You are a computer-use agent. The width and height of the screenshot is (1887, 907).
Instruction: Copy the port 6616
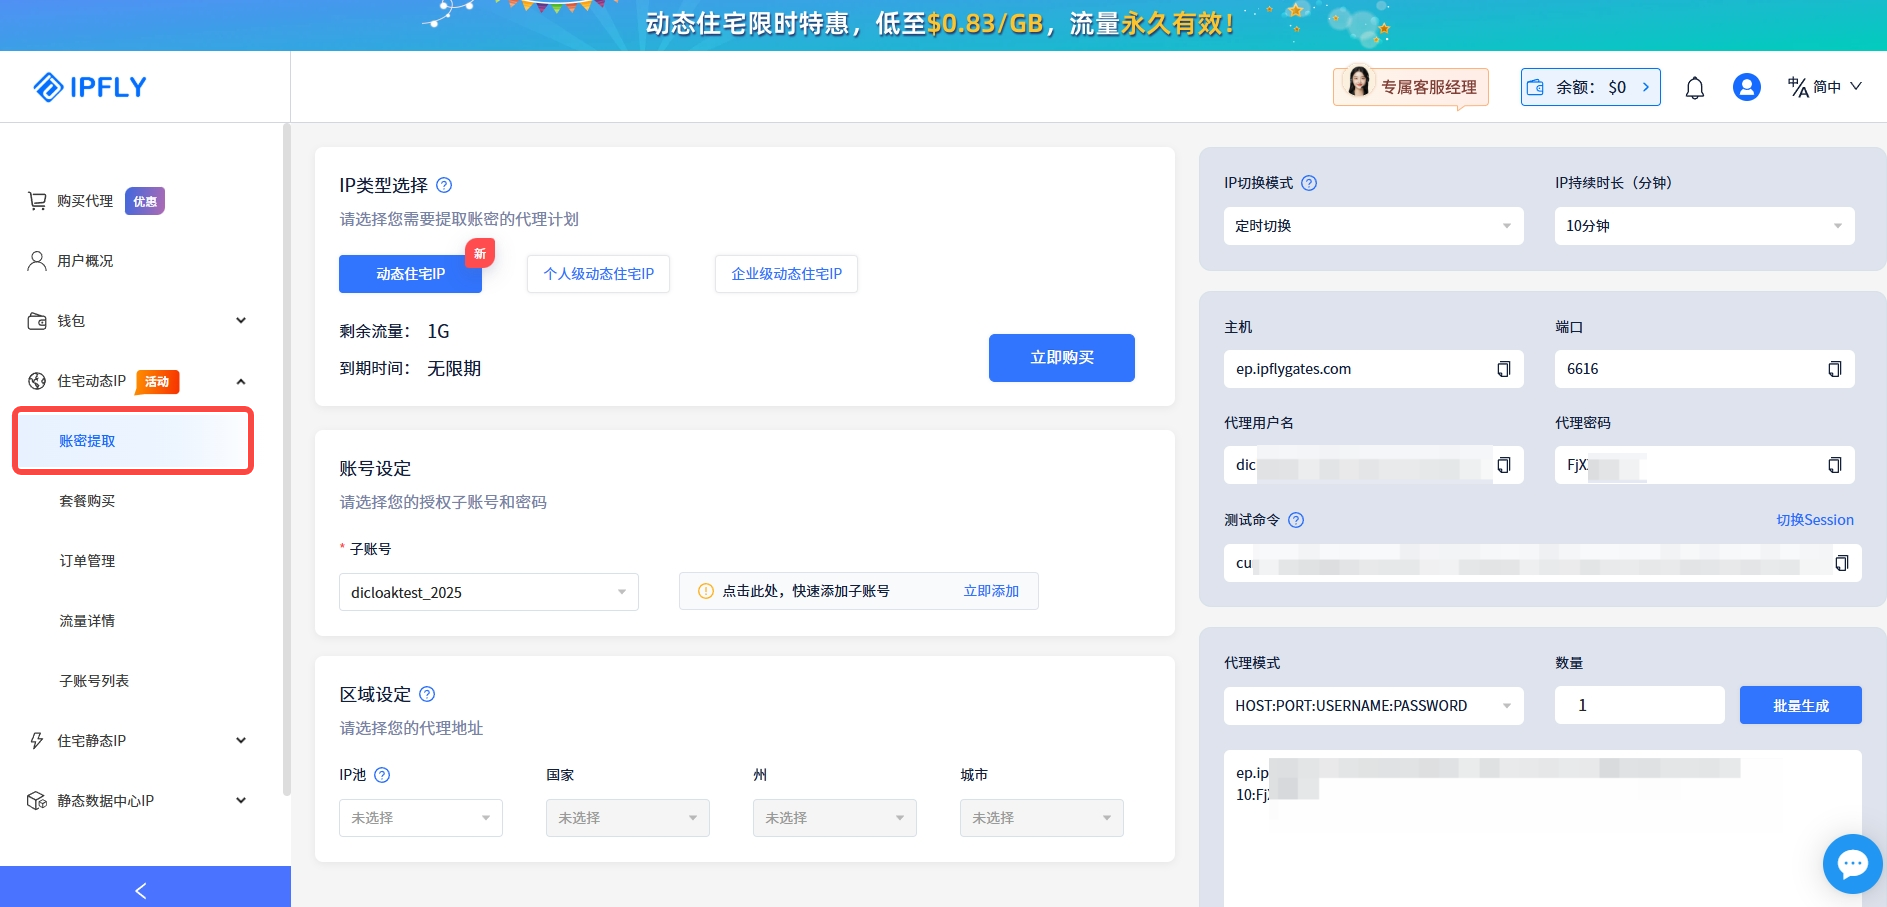click(1834, 369)
